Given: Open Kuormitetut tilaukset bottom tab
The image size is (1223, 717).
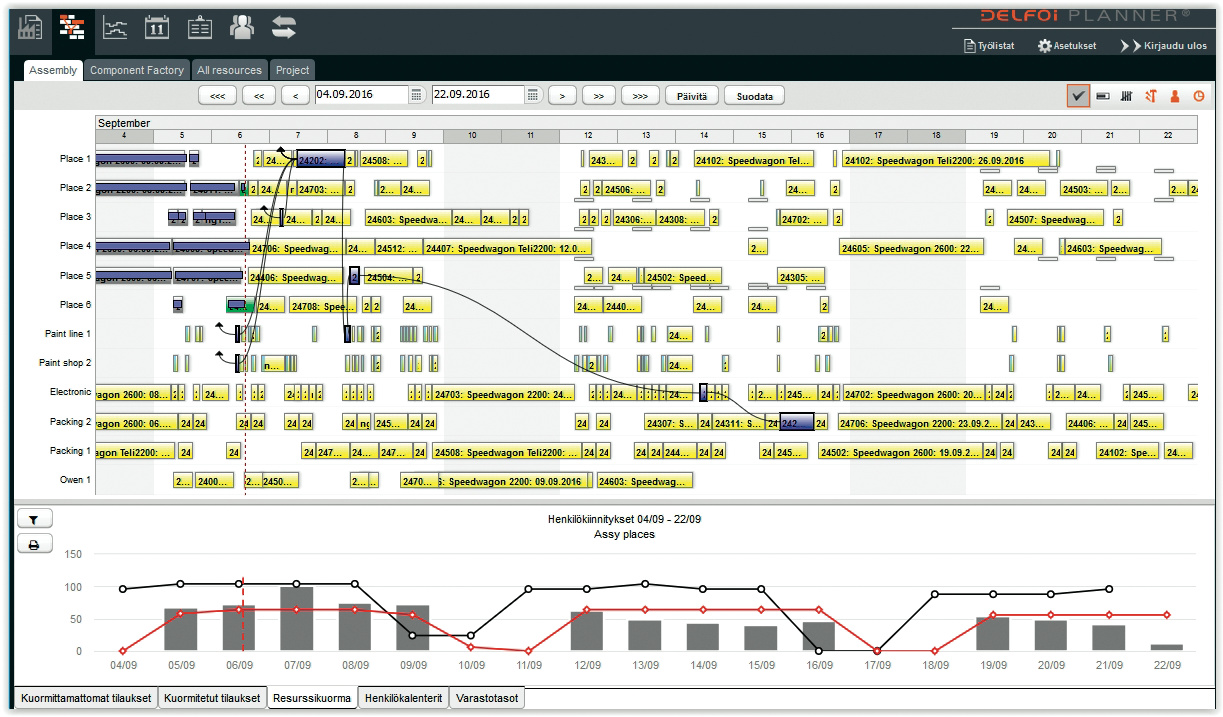Looking at the screenshot, I should [x=213, y=698].
